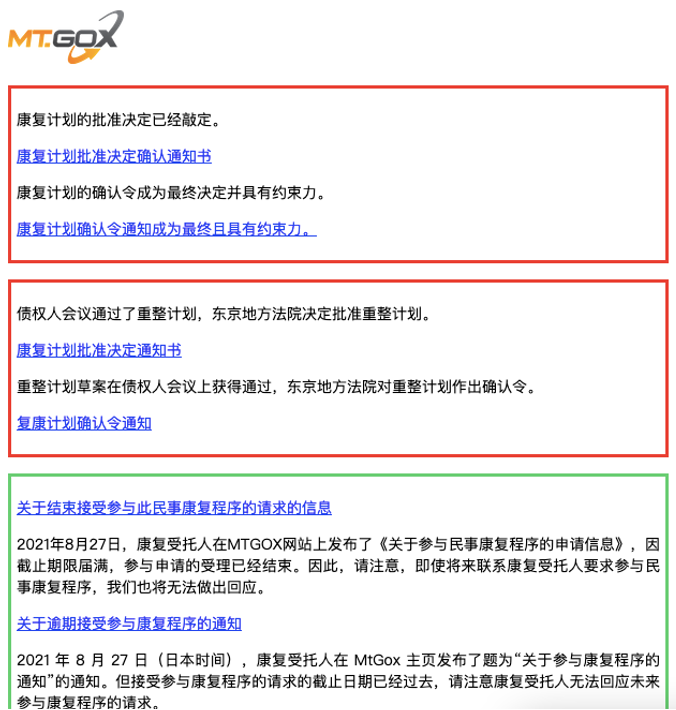Click sentence beginning 重整计划草案在债权人会议上

pyautogui.click(x=276, y=387)
